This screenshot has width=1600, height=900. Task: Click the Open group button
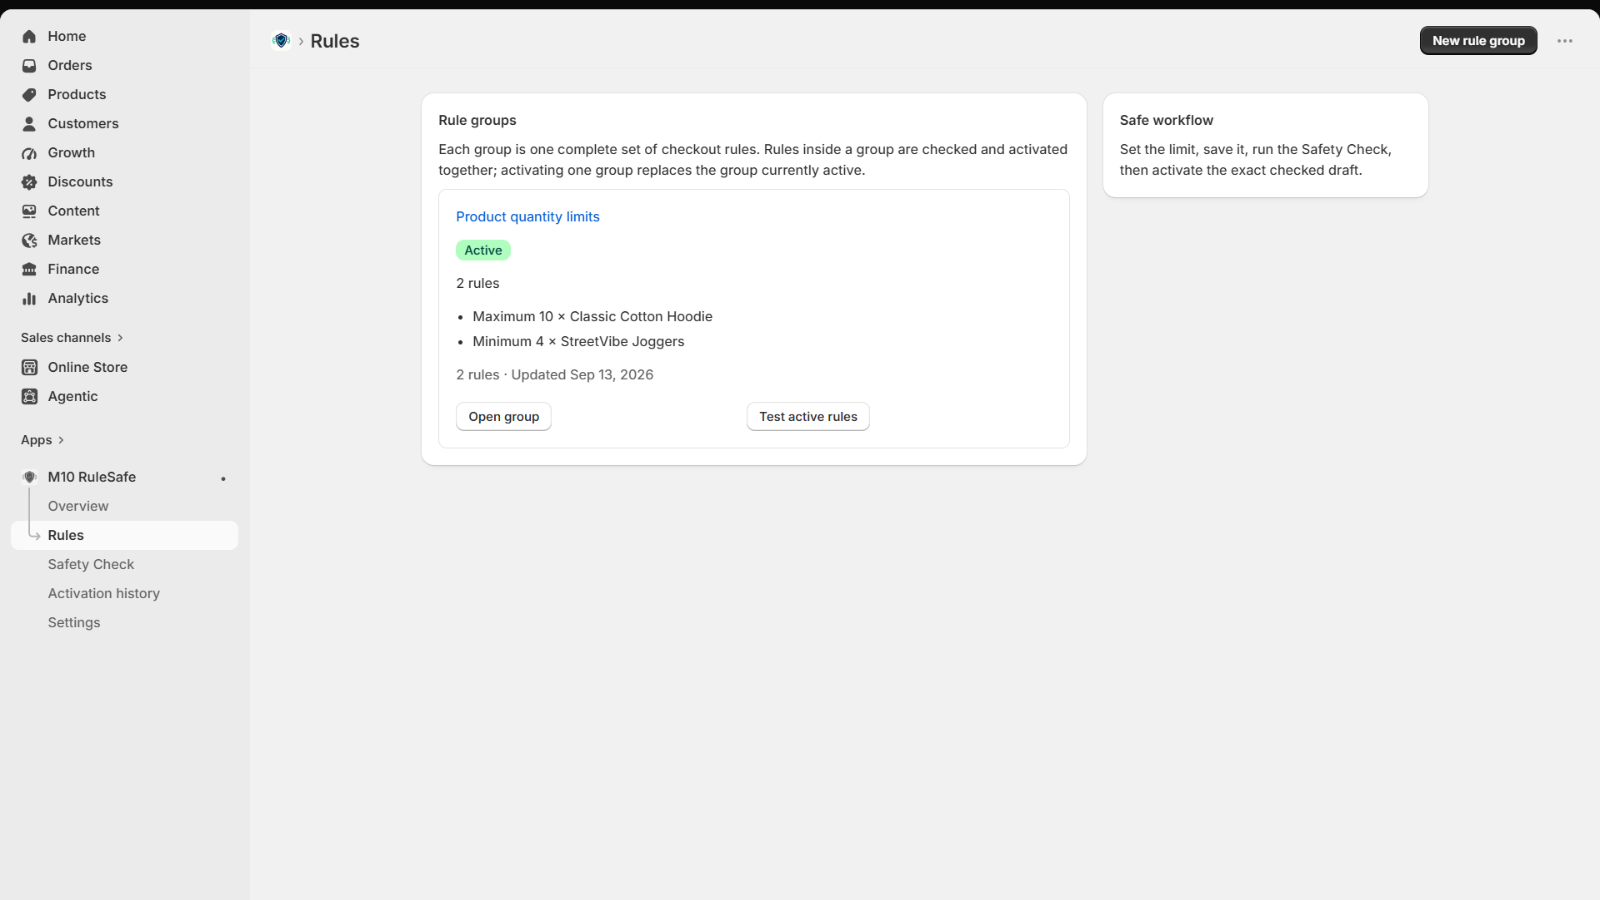pos(504,417)
